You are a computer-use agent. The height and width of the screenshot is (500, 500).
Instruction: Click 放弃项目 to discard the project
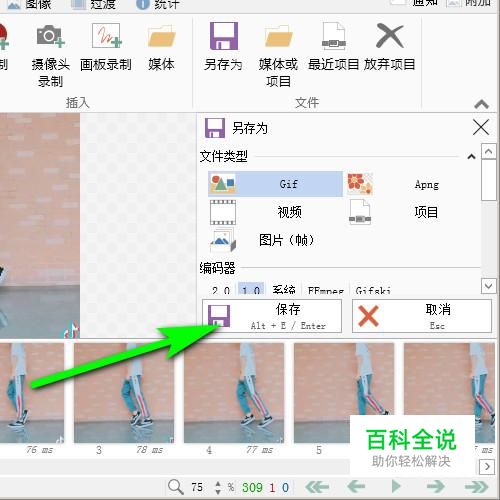(x=389, y=47)
